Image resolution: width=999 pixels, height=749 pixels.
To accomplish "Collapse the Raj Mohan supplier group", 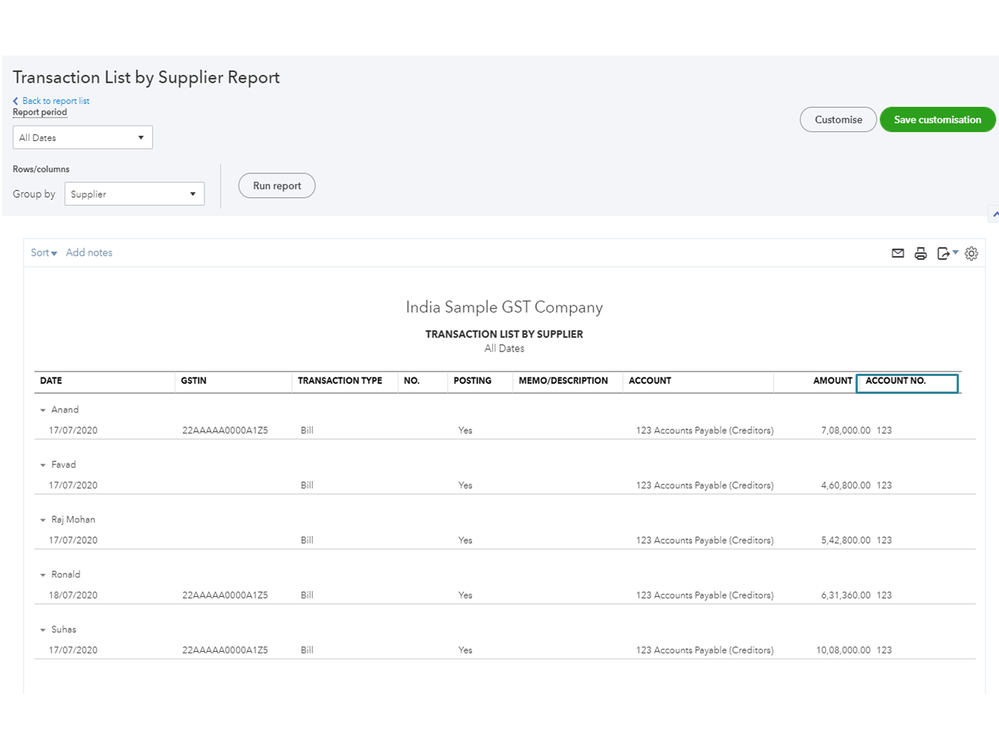I will click(x=43, y=520).
